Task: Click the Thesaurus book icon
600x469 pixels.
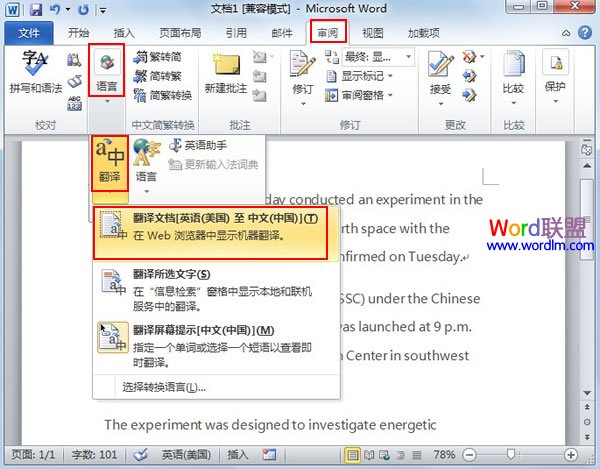Action: click(74, 81)
